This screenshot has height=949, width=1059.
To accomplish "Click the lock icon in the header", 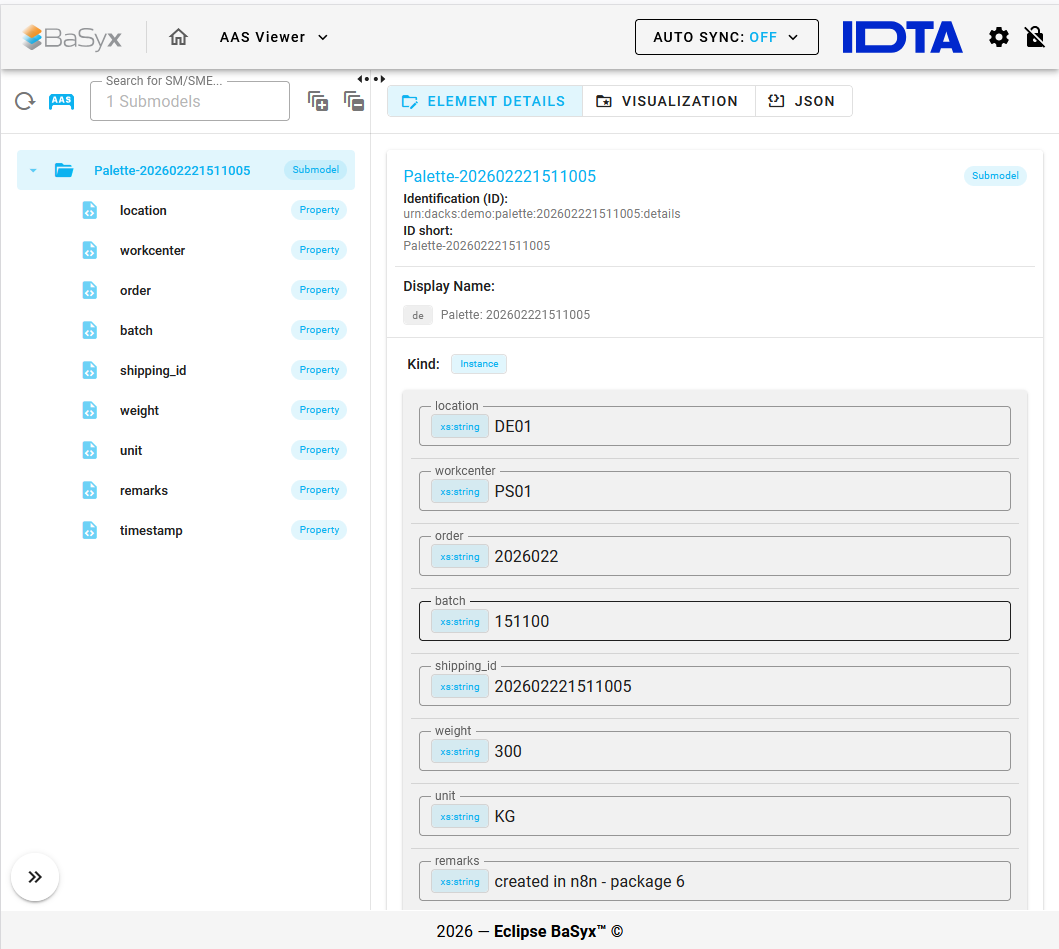I will [1035, 37].
